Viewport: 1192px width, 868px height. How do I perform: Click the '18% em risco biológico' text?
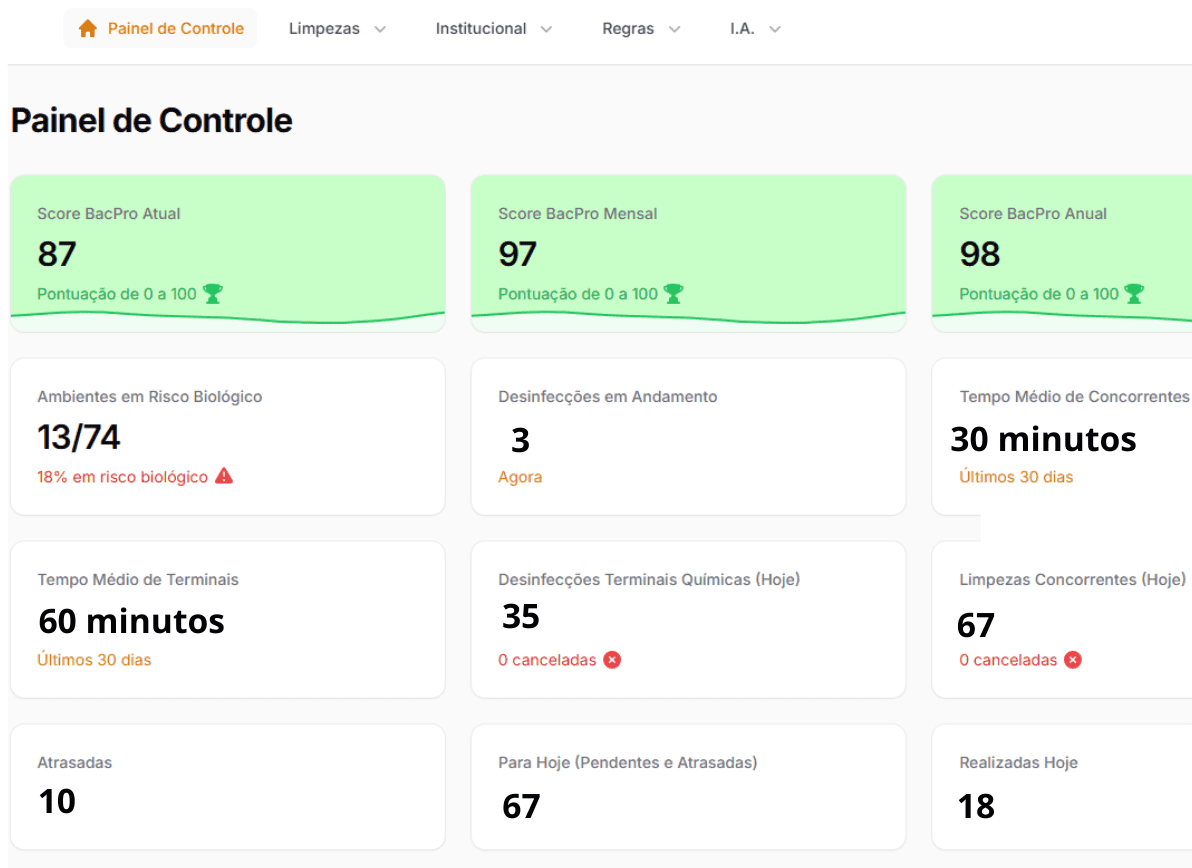coord(122,477)
